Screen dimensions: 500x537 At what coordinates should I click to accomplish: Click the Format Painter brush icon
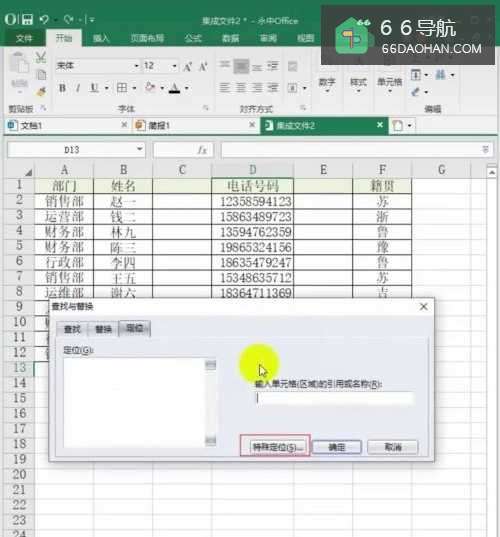click(41, 91)
